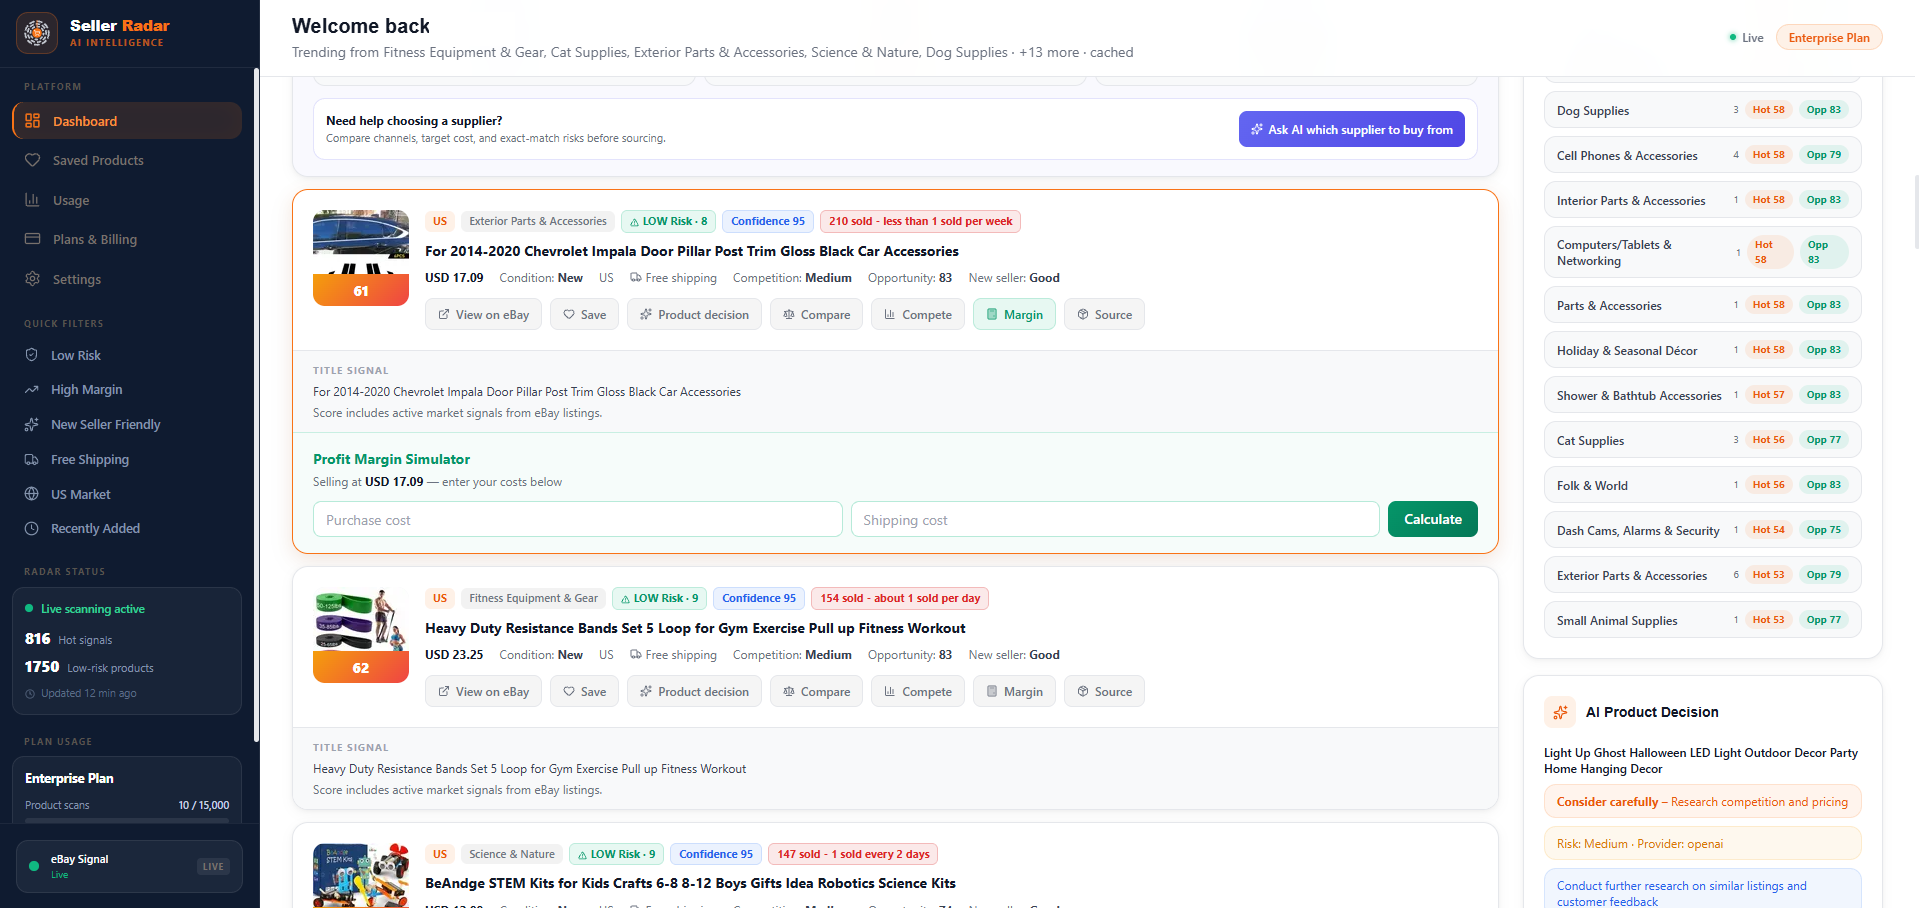Click Compete on the Chevrolet Impala listing

pos(918,314)
